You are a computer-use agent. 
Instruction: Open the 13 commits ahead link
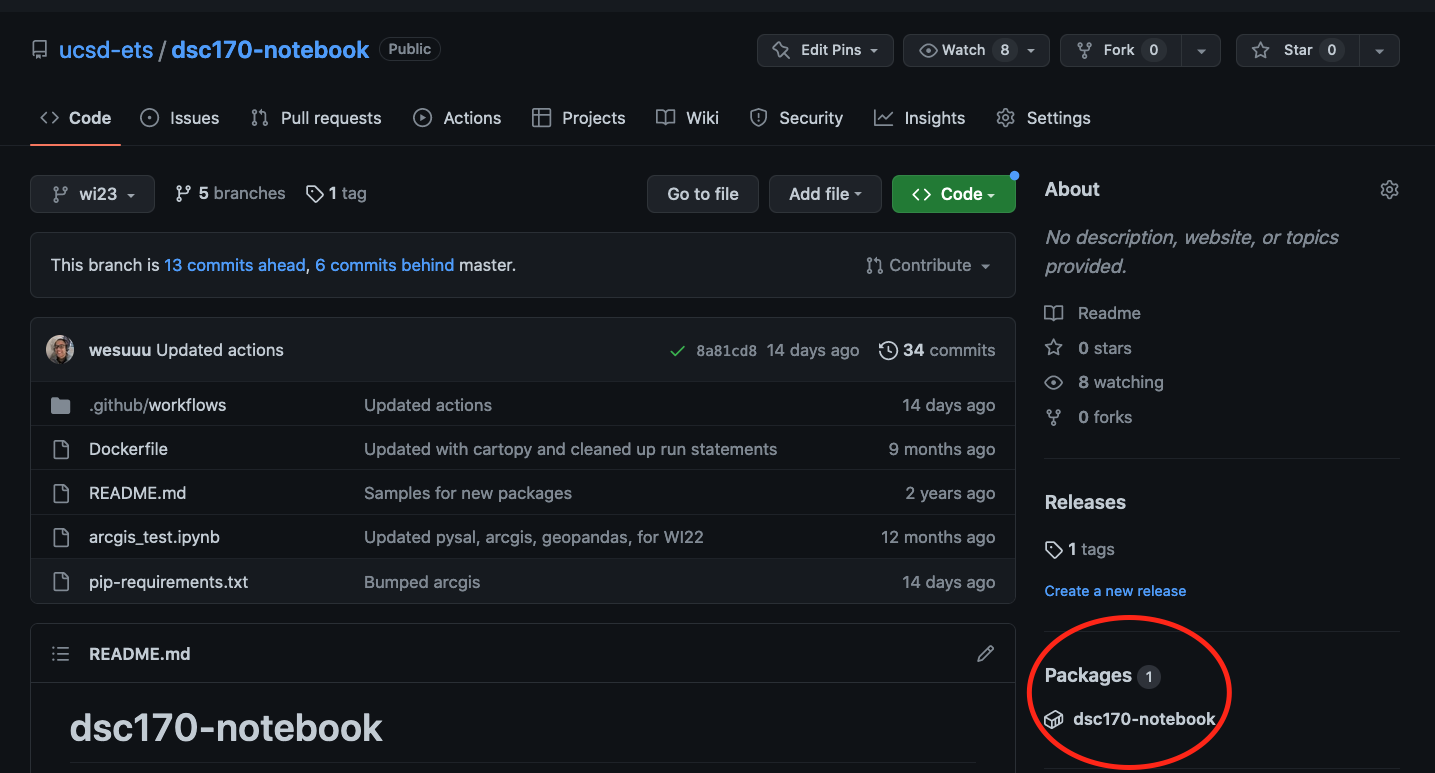pos(235,265)
